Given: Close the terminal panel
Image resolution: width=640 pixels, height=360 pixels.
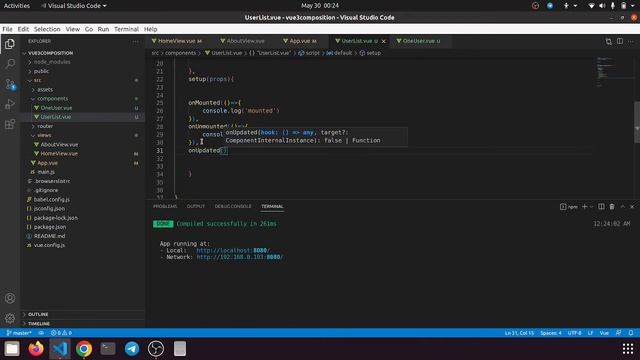Looking at the screenshot, I should [632, 207].
